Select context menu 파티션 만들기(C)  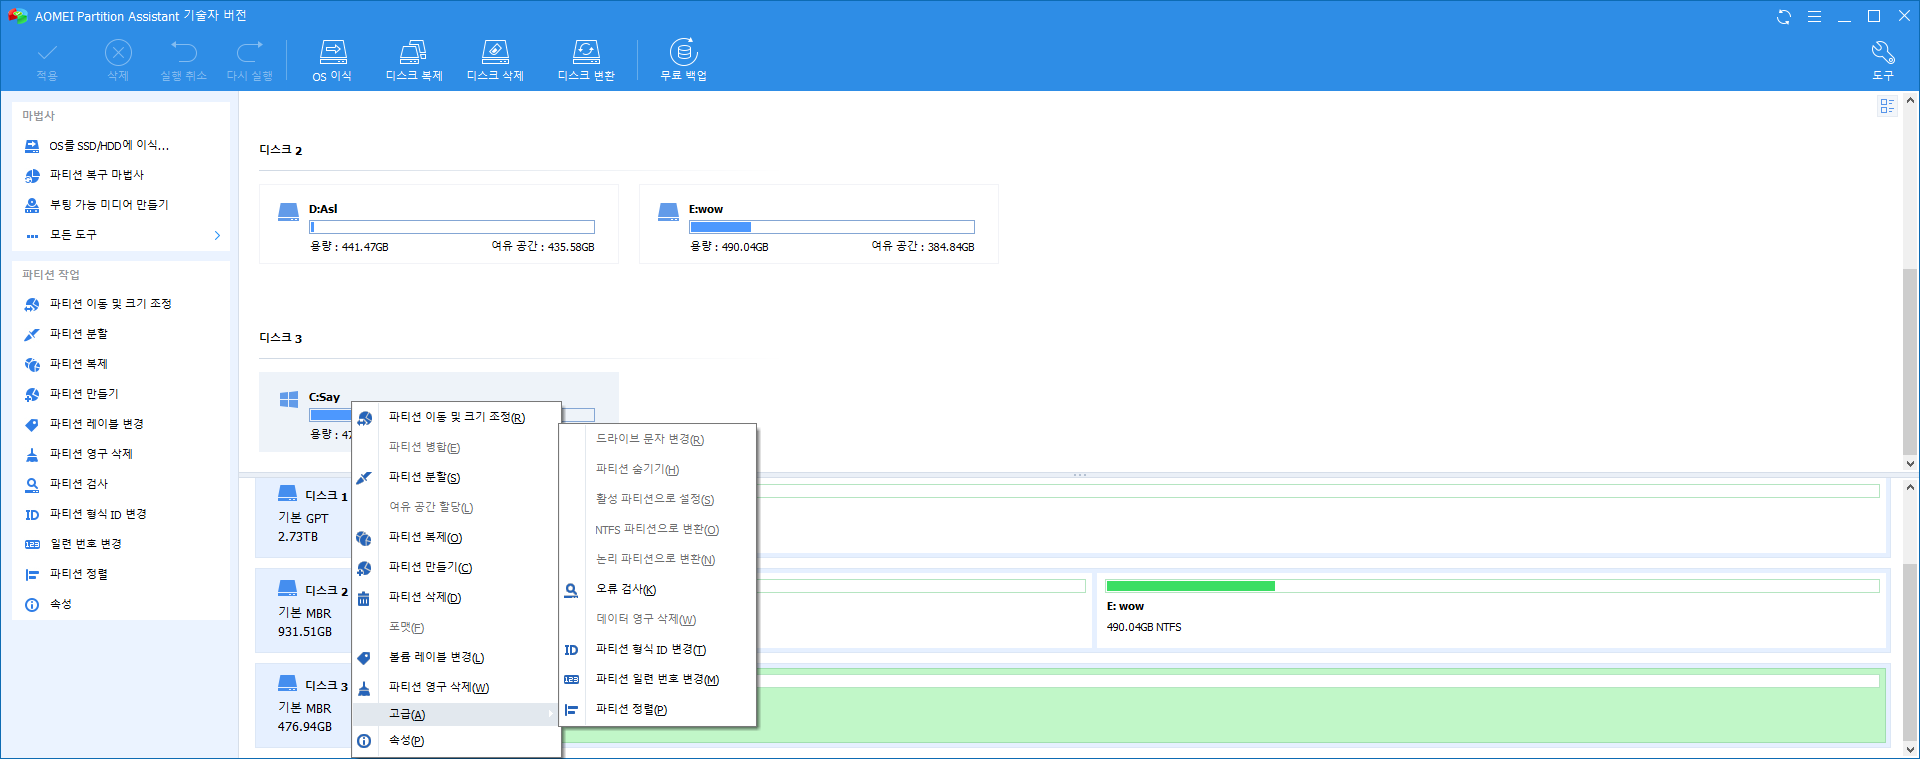[x=456, y=567]
